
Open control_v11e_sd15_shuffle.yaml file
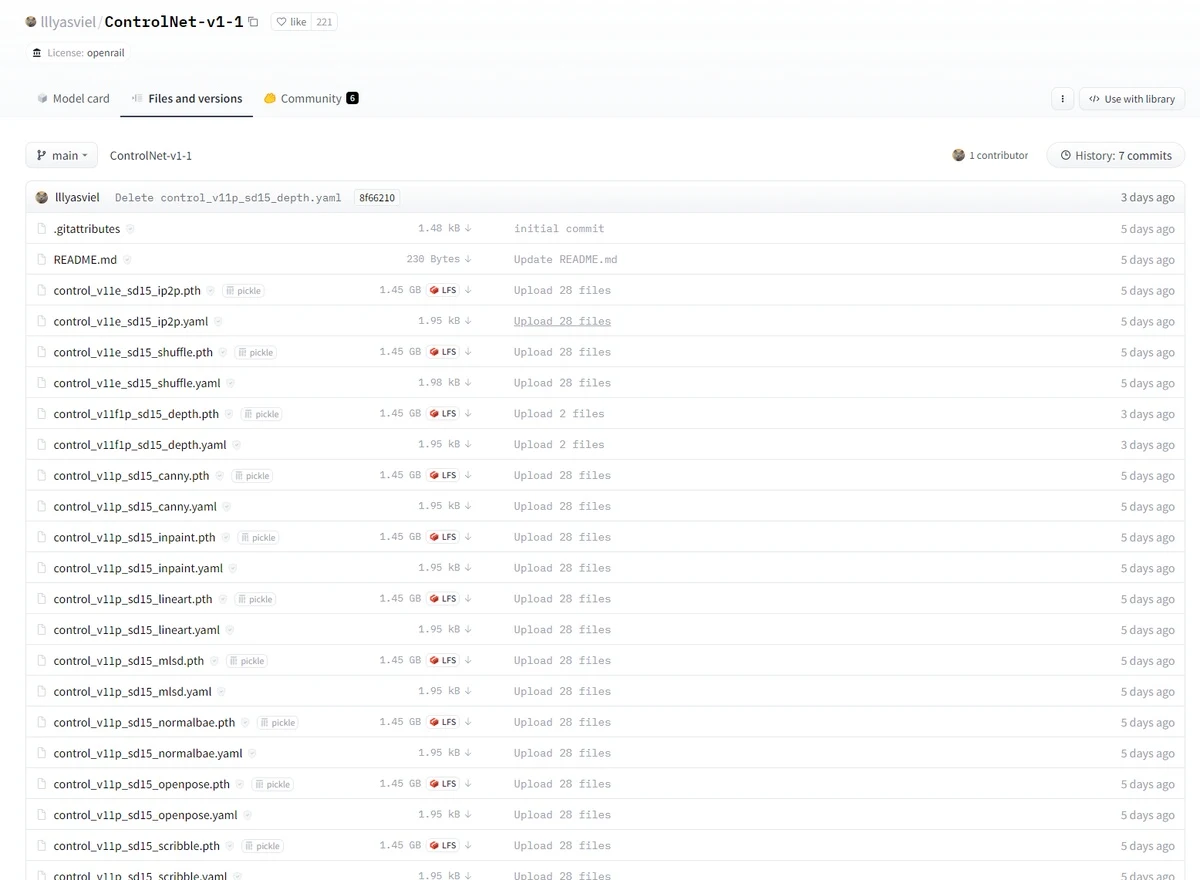[137, 383]
